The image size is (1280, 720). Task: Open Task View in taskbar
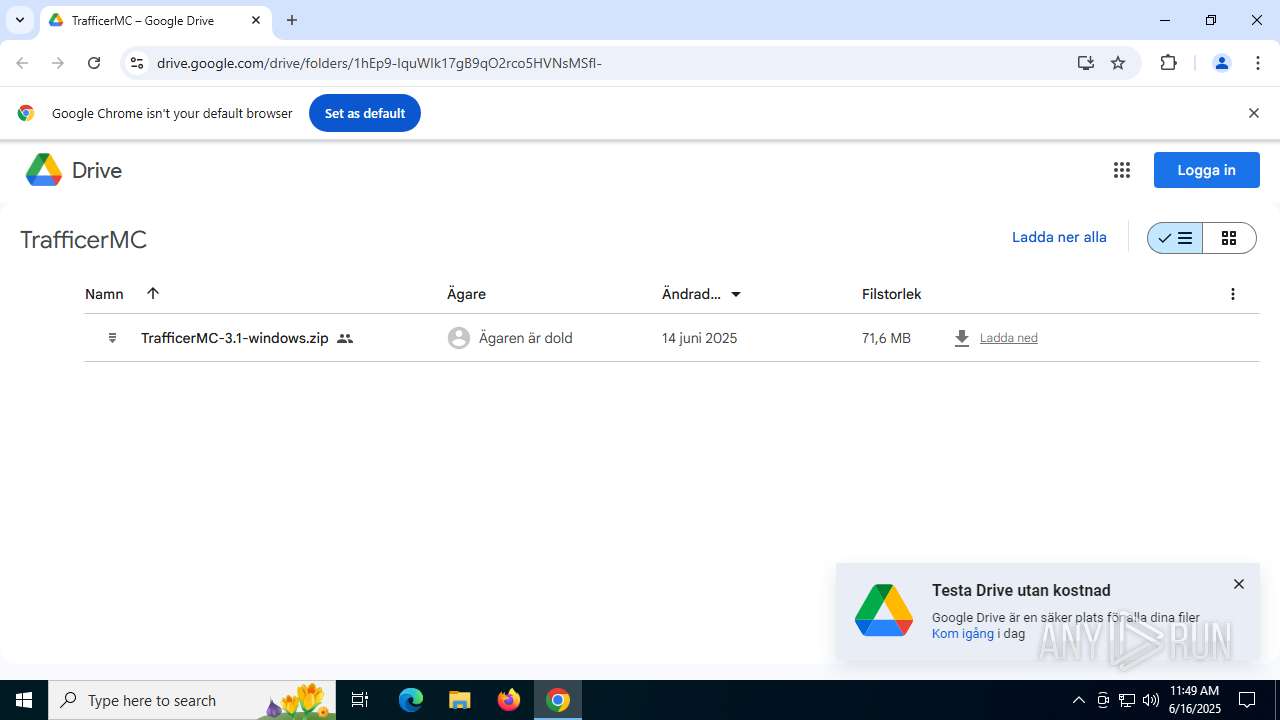tap(360, 700)
